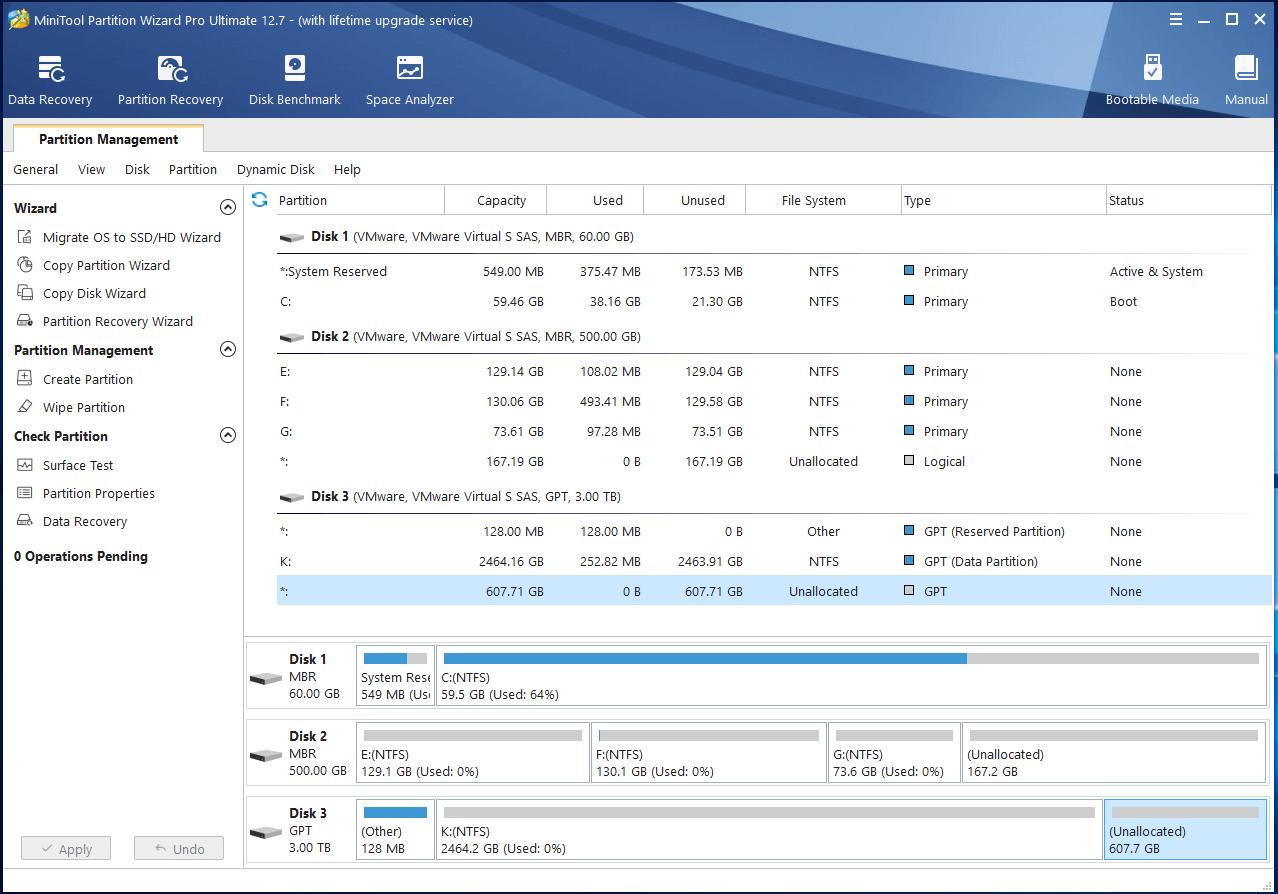Viewport: 1278px width, 894px height.
Task: Select System Reserved block in Disk 1 map
Action: tap(395, 676)
